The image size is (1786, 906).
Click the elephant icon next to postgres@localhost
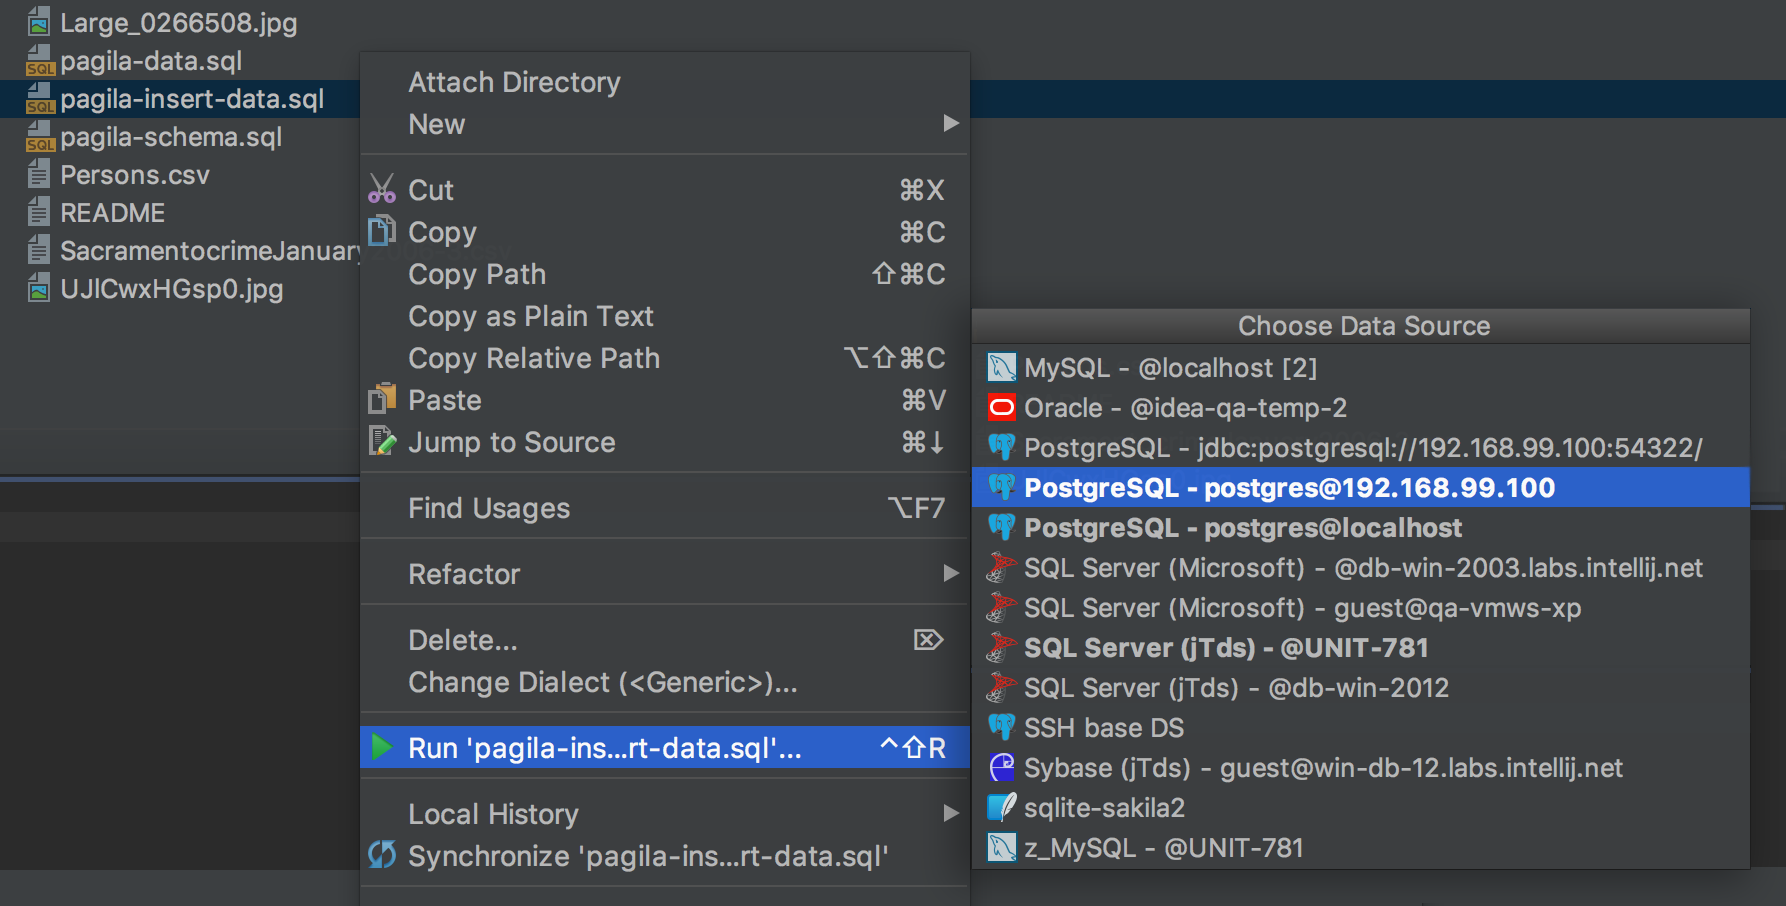point(1001,527)
